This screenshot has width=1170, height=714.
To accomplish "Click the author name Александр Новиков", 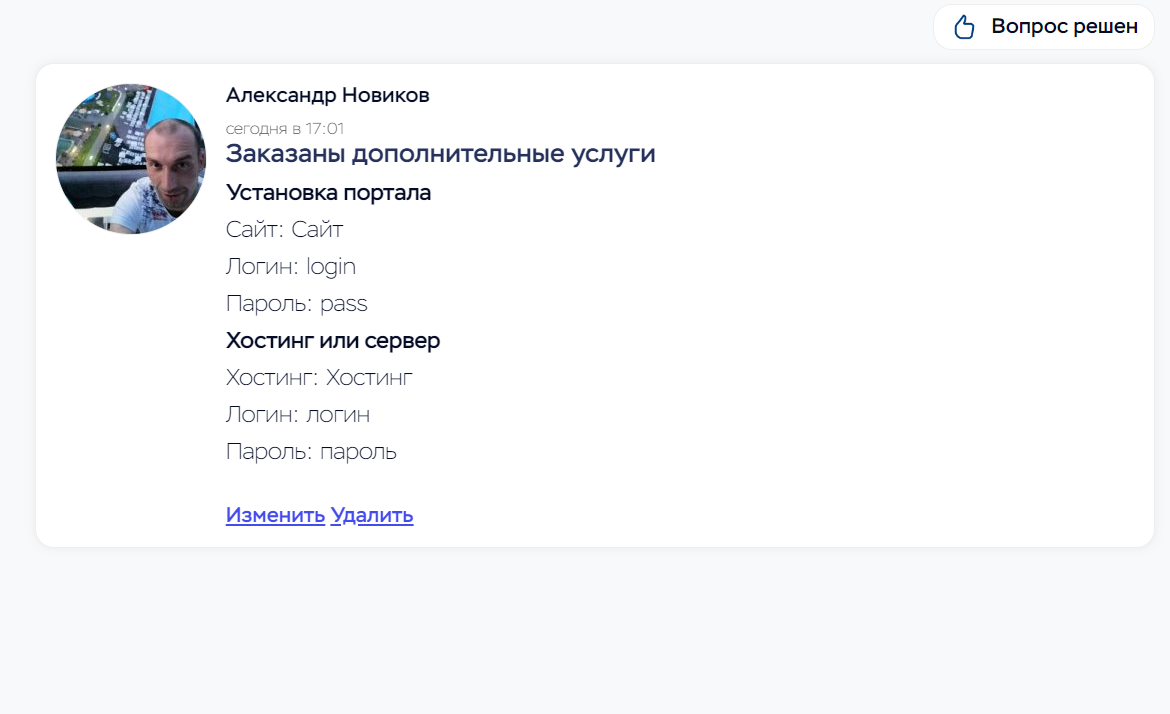I will 328,95.
